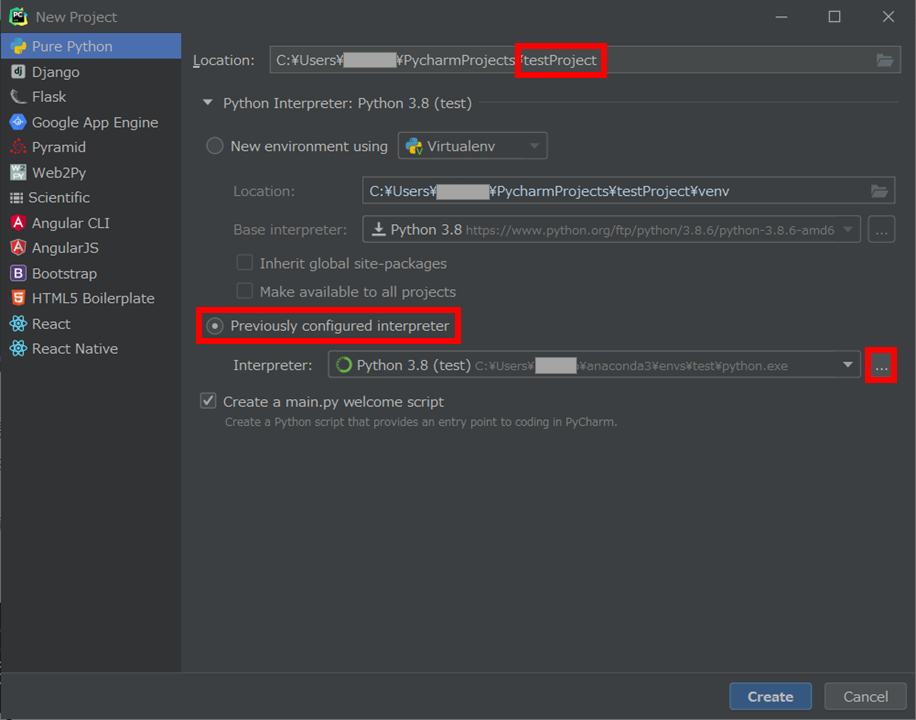The image size is (916, 720).
Task: Click the React Native atom icon
Action: click(18, 349)
